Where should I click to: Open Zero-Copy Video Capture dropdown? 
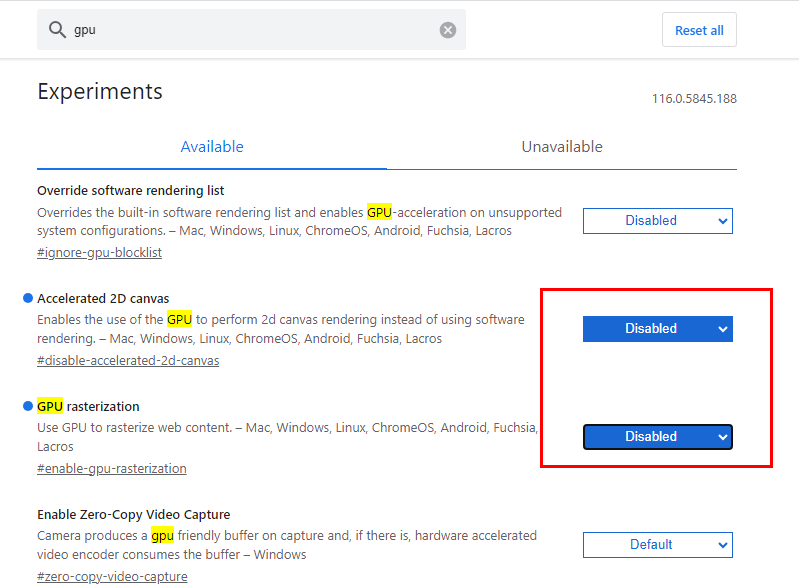pos(657,545)
